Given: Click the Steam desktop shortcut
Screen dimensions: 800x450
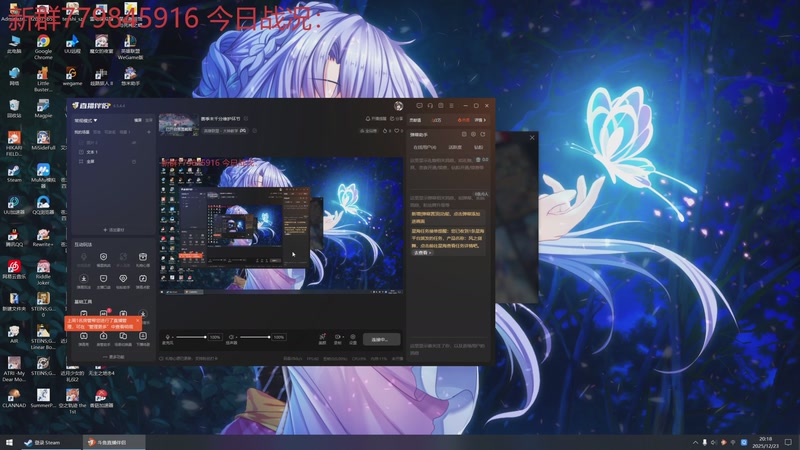Looking at the screenshot, I should [14, 174].
